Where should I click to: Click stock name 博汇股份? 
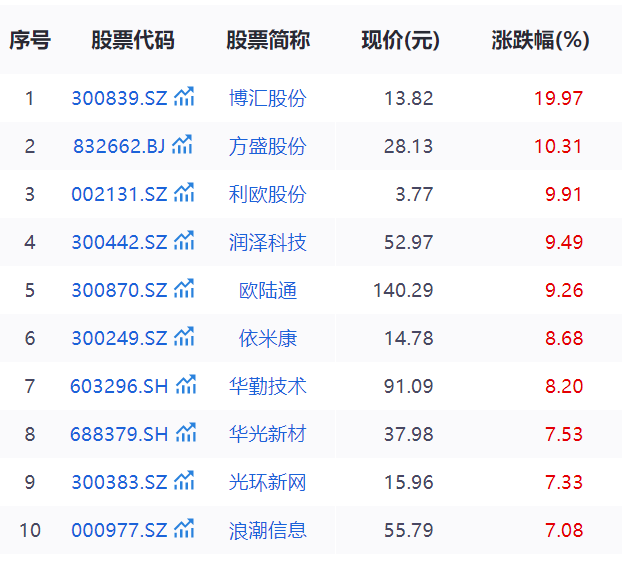pyautogui.click(x=268, y=98)
